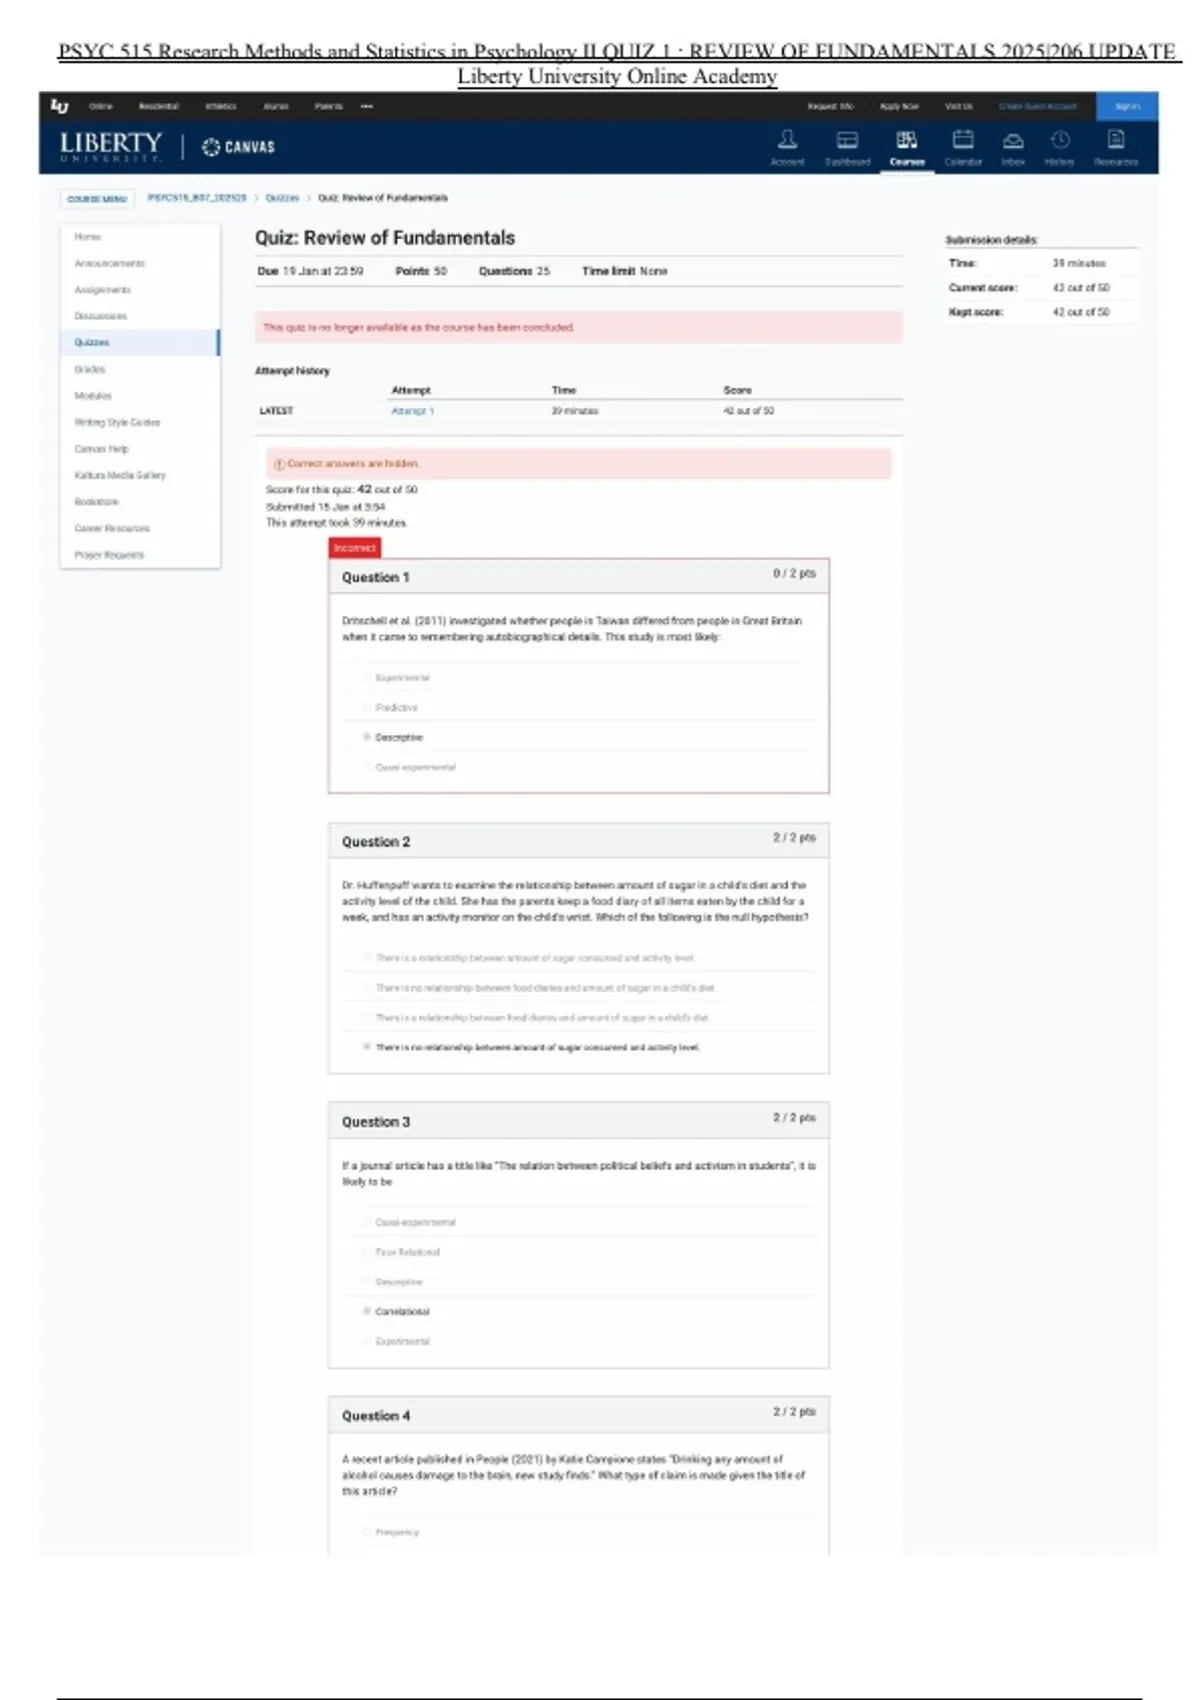Open the History clock icon
Viewport: 1200px width, 1700px height.
pyautogui.click(x=1060, y=140)
